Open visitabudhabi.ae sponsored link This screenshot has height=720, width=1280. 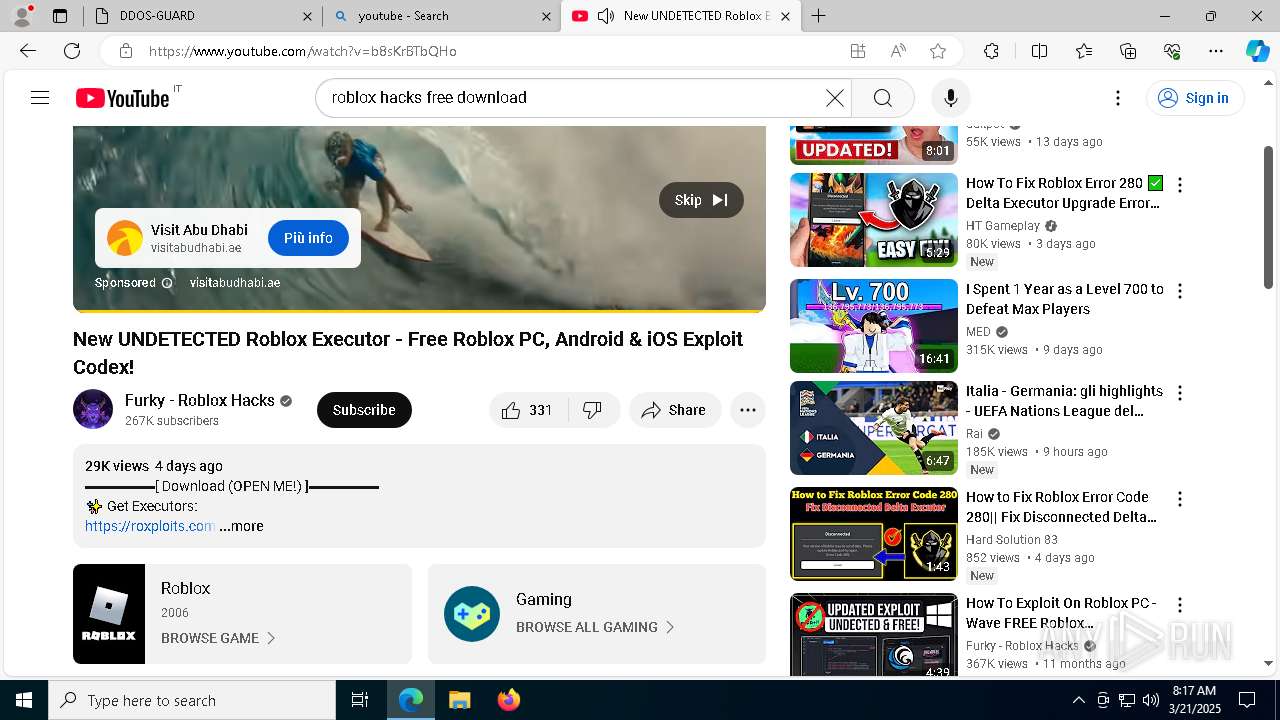point(235,283)
